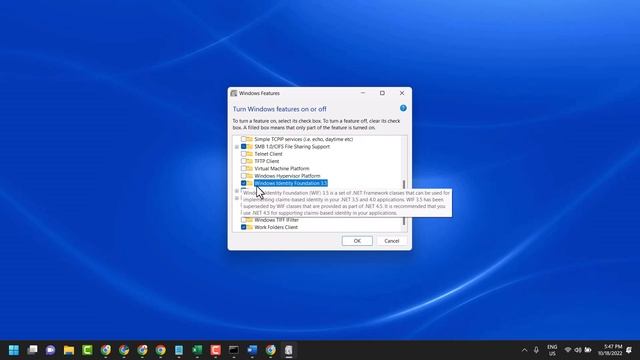Screen dimensions: 640x360
Task: Confirm changes with the OK button
Action: pos(357,241)
